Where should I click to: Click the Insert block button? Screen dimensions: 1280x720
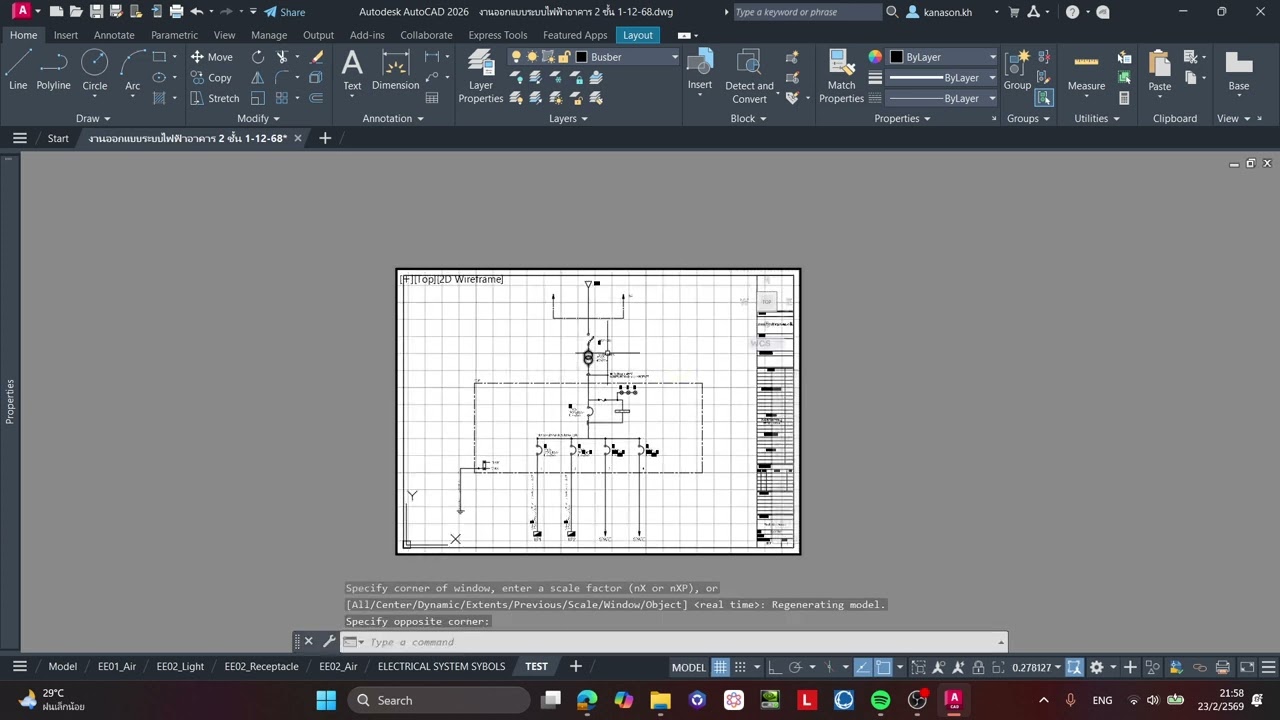tap(700, 70)
